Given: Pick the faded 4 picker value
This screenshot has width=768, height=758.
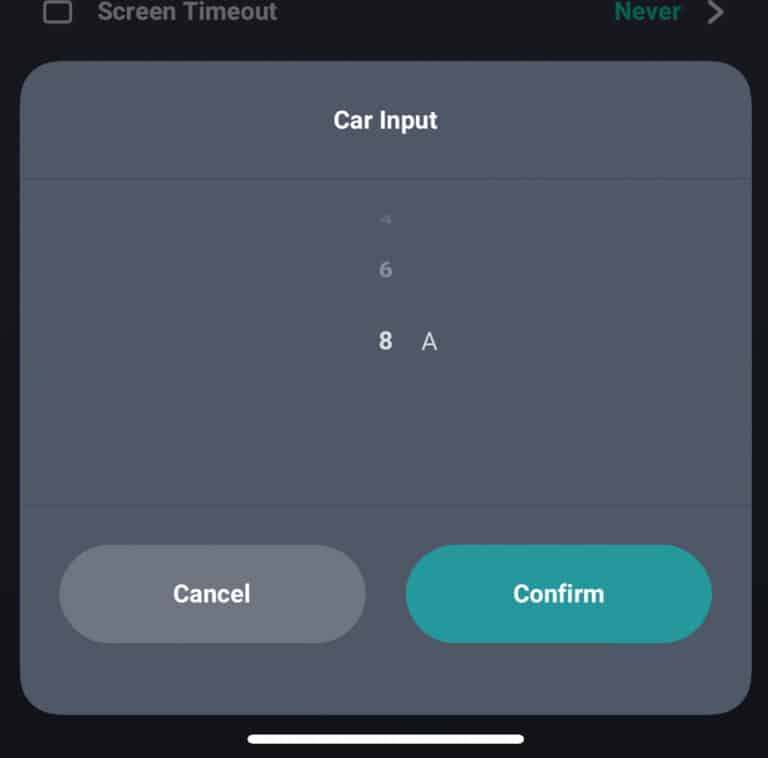Looking at the screenshot, I should click(385, 219).
